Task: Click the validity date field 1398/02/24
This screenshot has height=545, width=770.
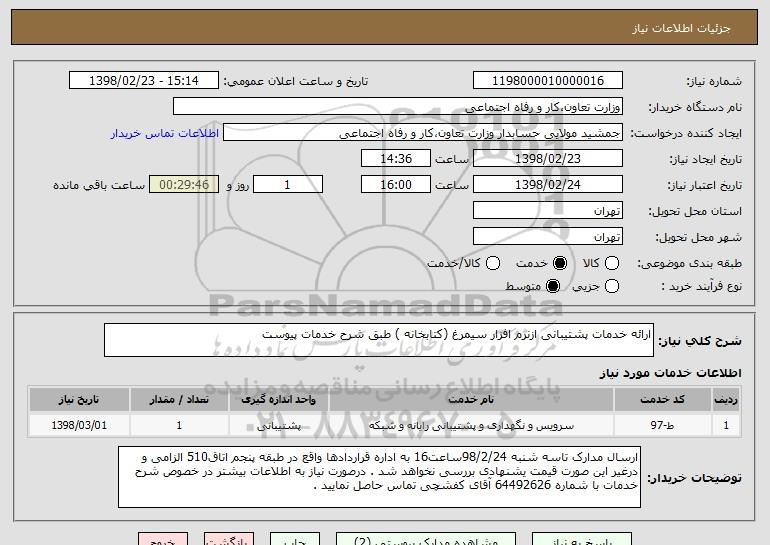Action: pos(548,185)
